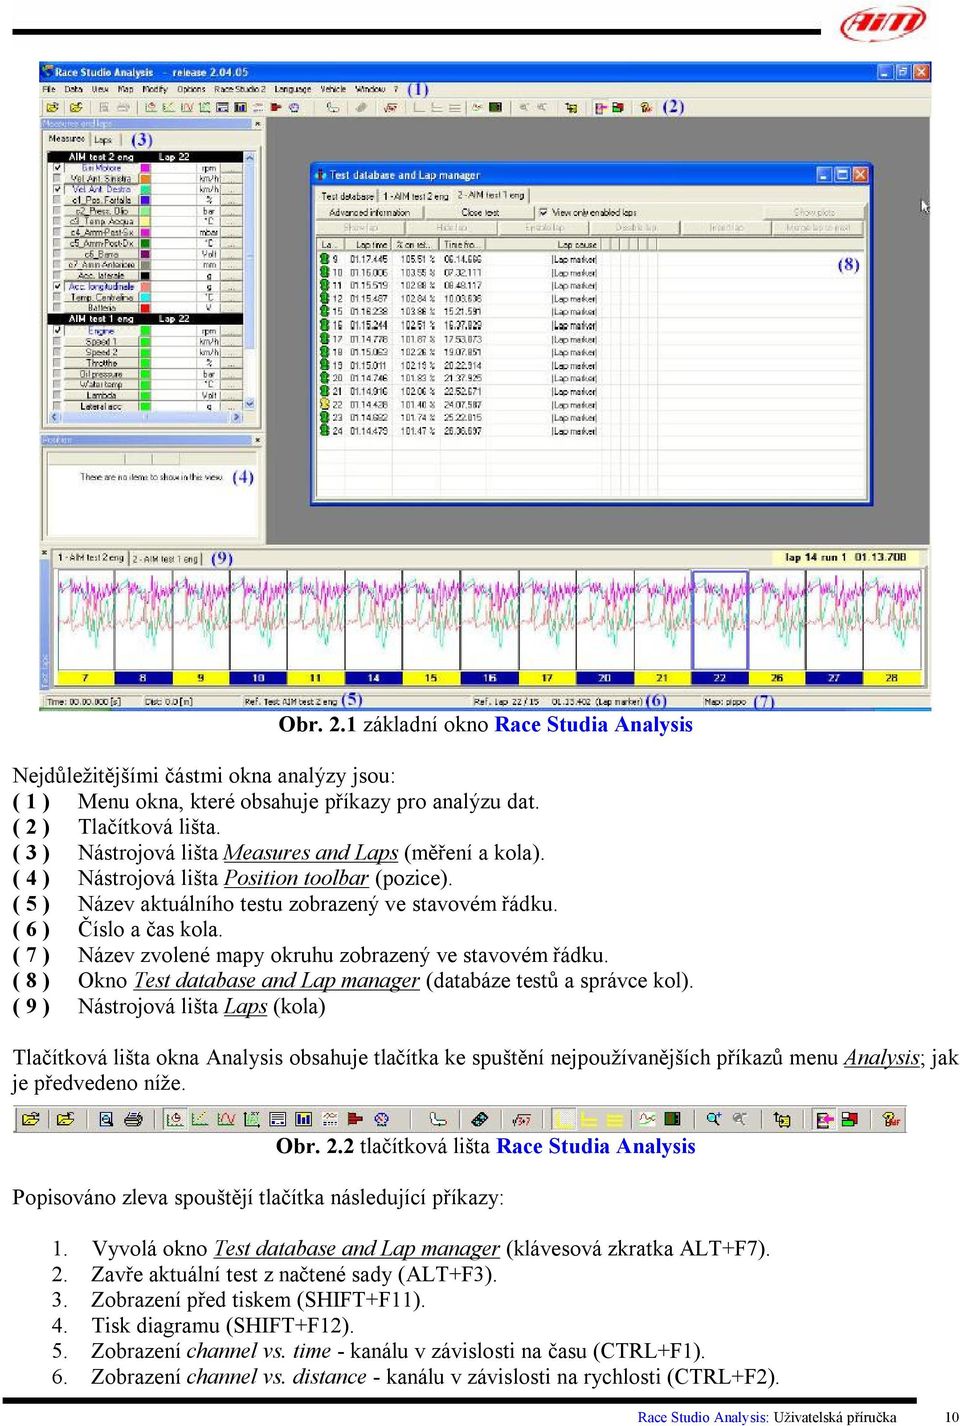Click the channel vs. time icon in the Obr. 2.2 figure
Viewport: 960px width, 1426px height.
[175, 1119]
